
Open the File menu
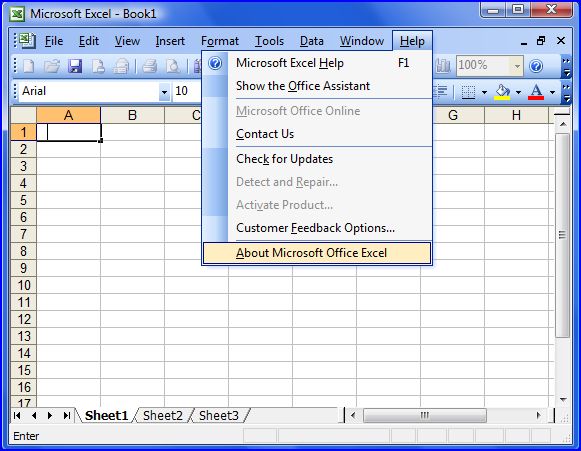(x=54, y=41)
